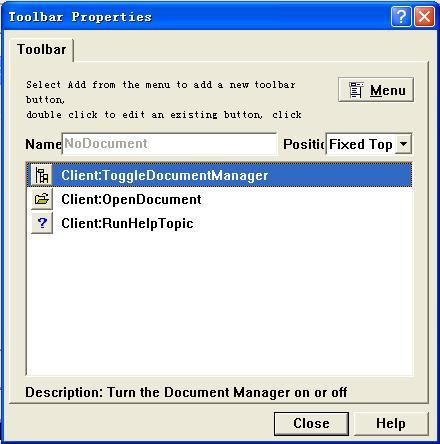Open the Position dropdown arrow

click(x=403, y=144)
